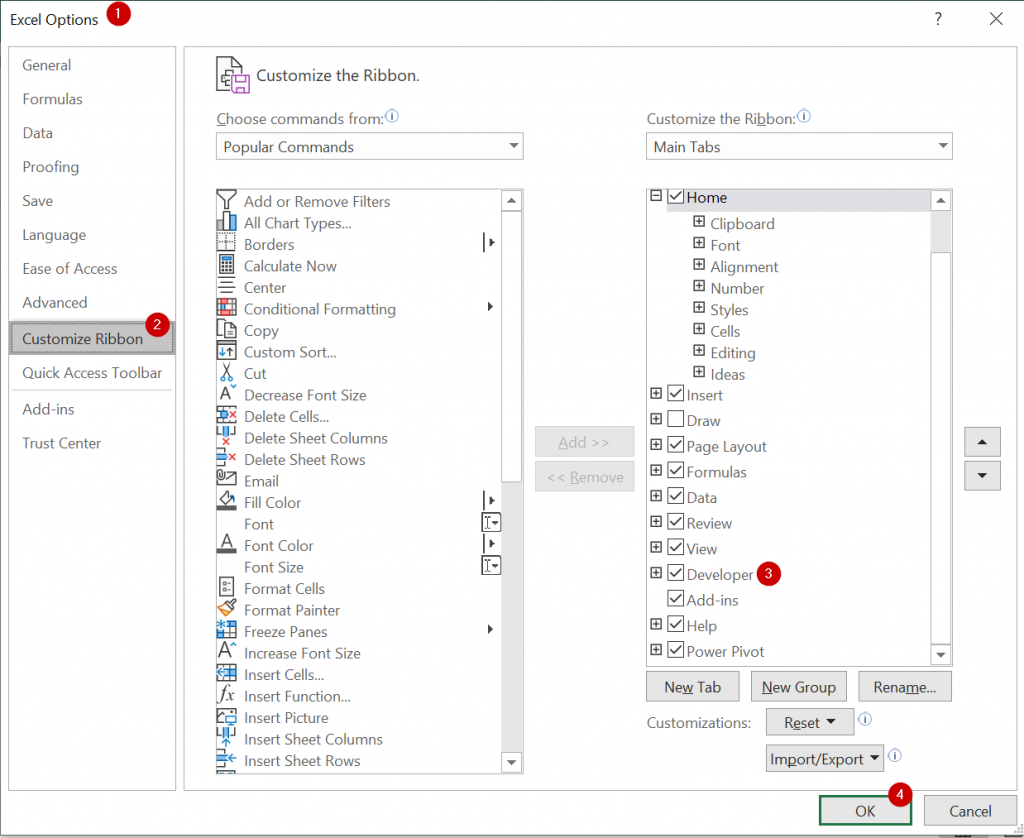Expand the Alignment group
The height and width of the screenshot is (838, 1024).
[x=699, y=265]
